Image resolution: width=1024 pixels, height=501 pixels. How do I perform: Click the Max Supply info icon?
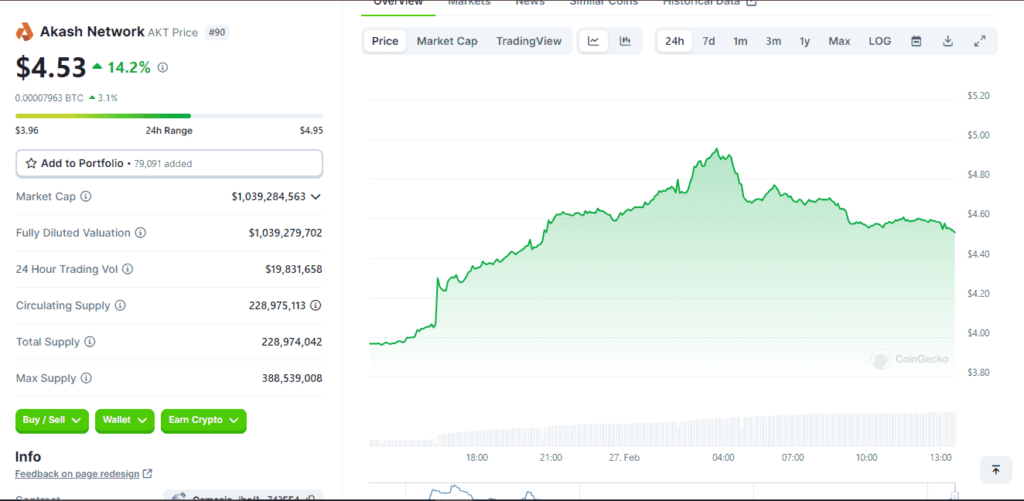[x=86, y=378]
